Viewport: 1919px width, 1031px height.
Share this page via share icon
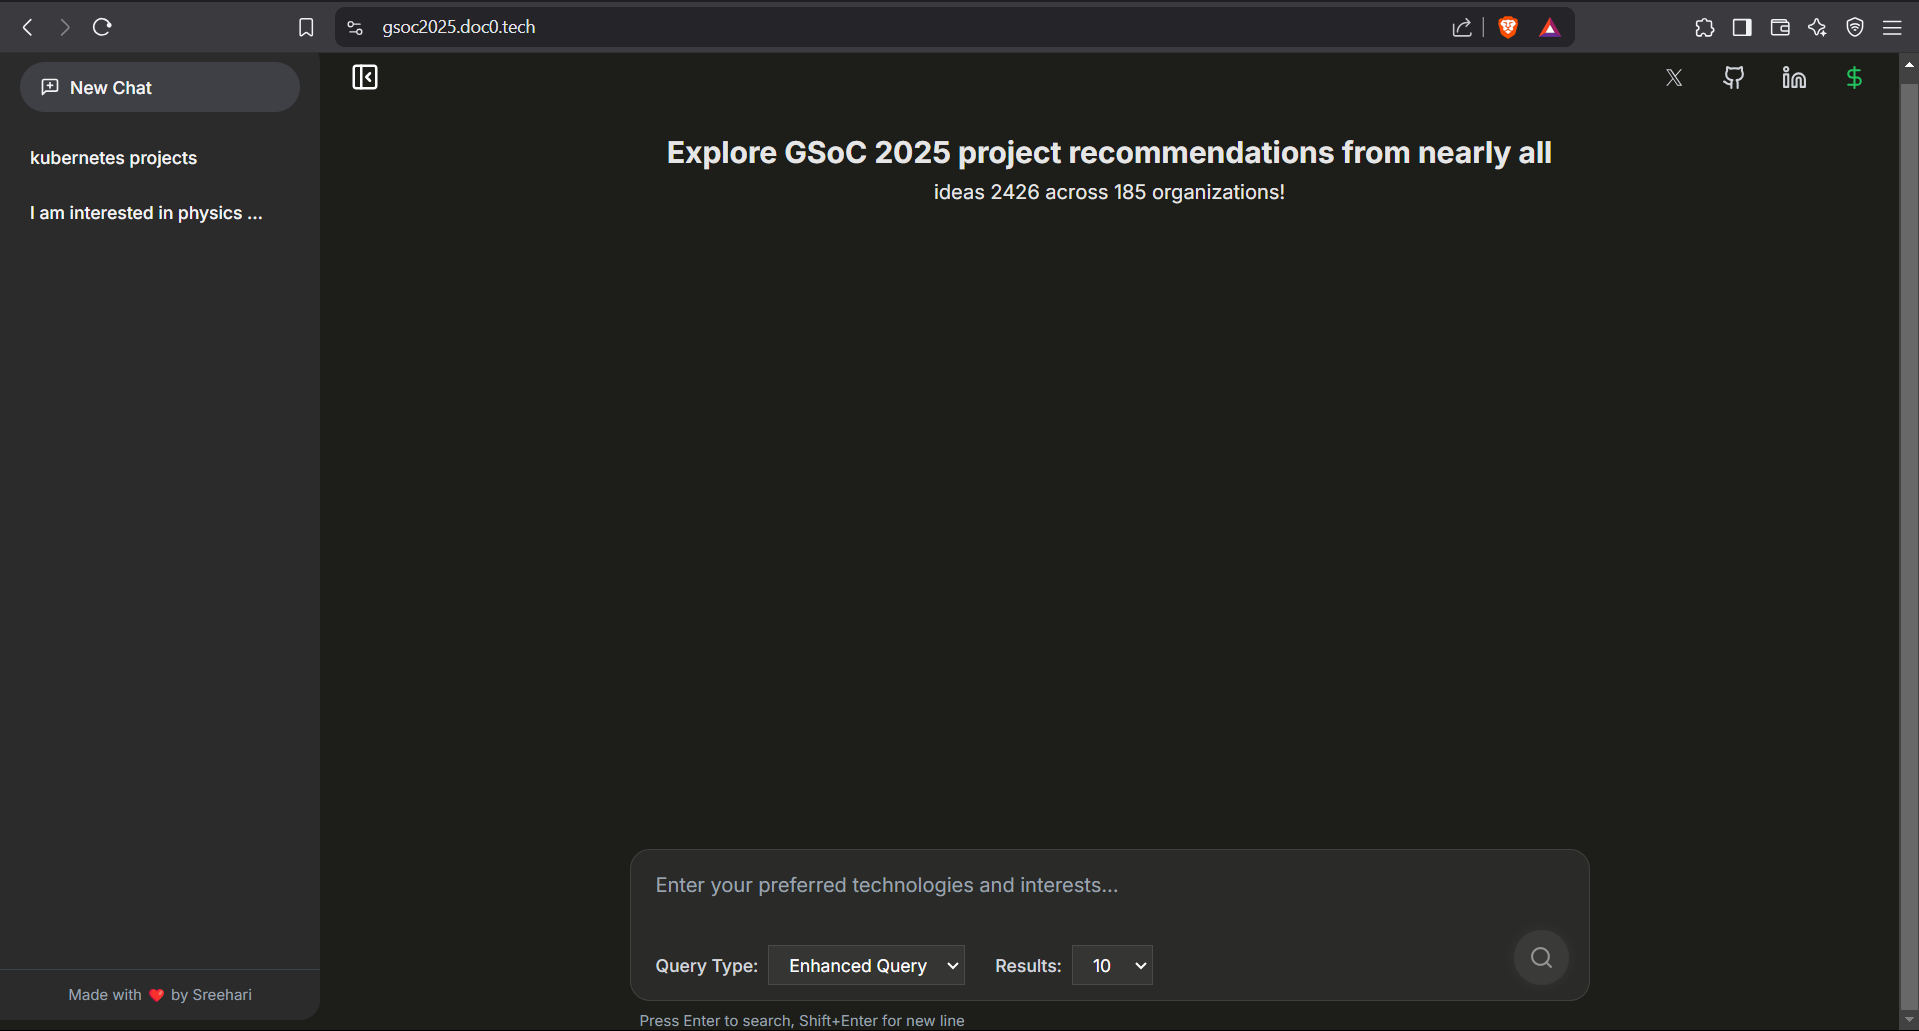(1462, 27)
